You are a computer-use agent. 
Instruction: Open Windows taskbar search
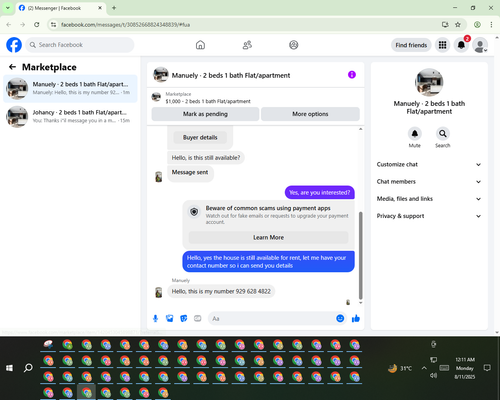coord(28,368)
